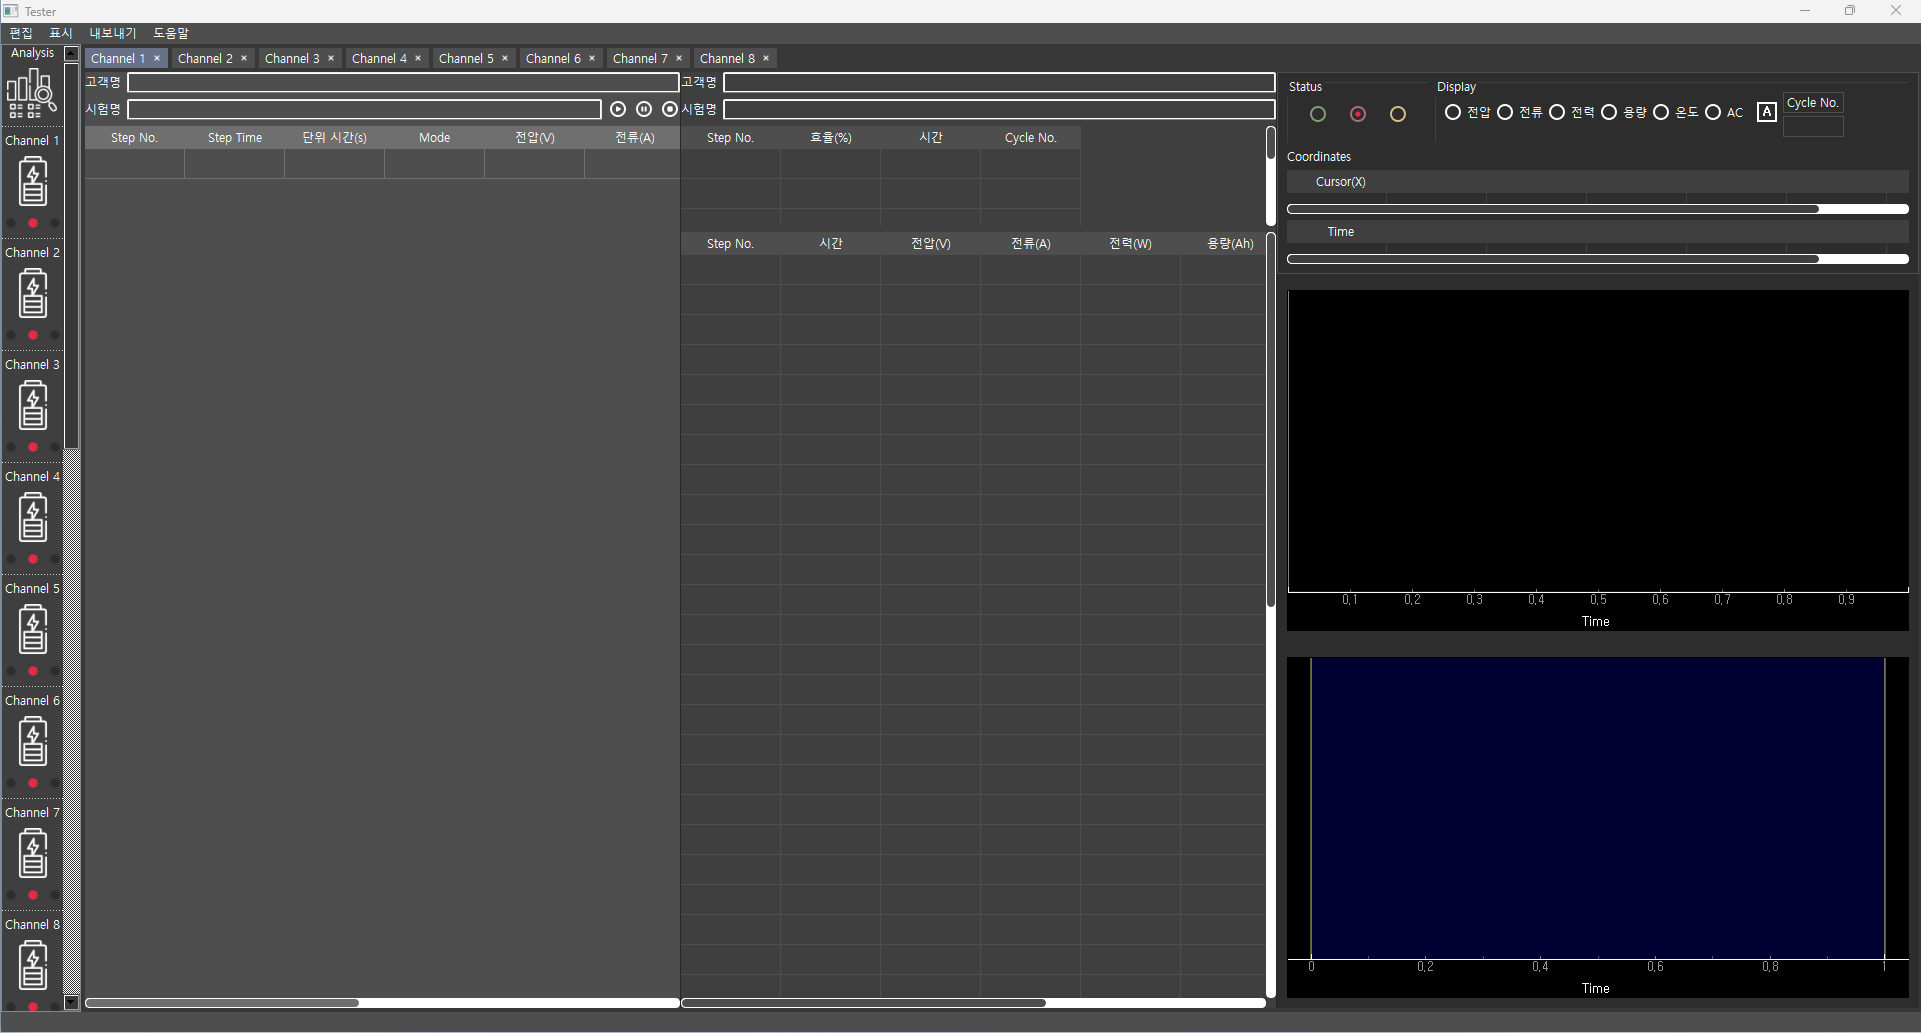Click the Cursor(X) horizontal scrollbar
This screenshot has width=1921, height=1033.
1598,209
